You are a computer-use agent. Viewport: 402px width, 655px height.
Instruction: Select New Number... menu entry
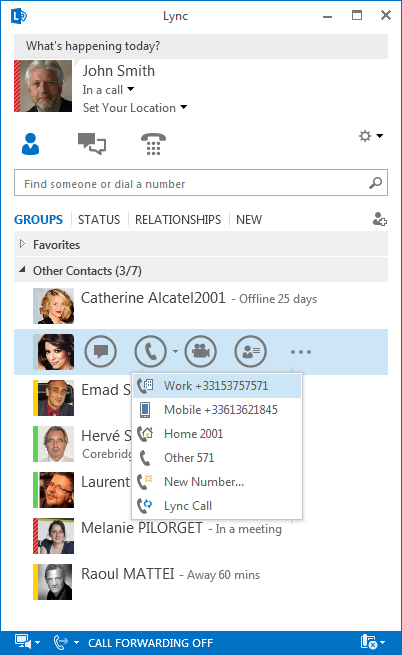[x=217, y=482]
